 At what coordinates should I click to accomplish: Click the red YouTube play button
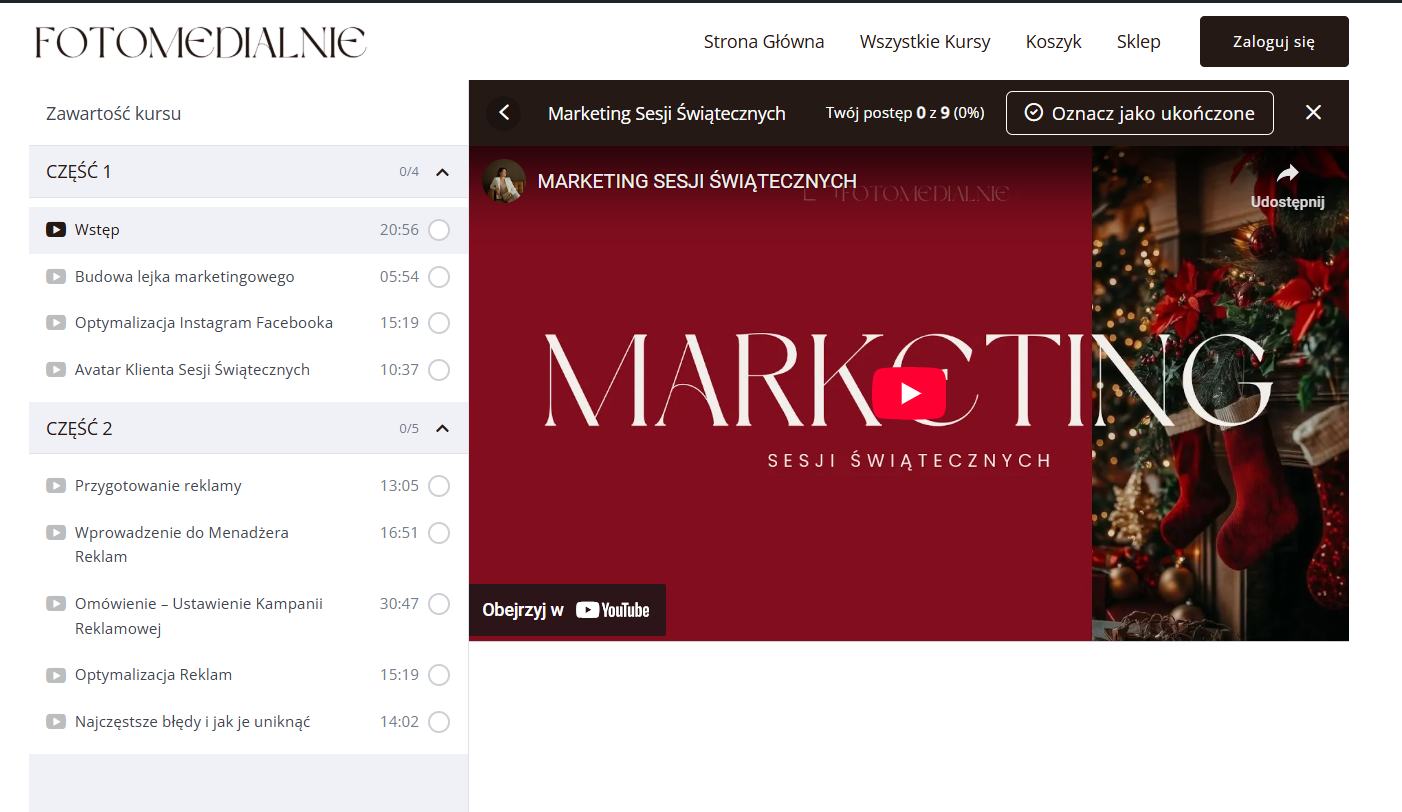[x=908, y=393]
